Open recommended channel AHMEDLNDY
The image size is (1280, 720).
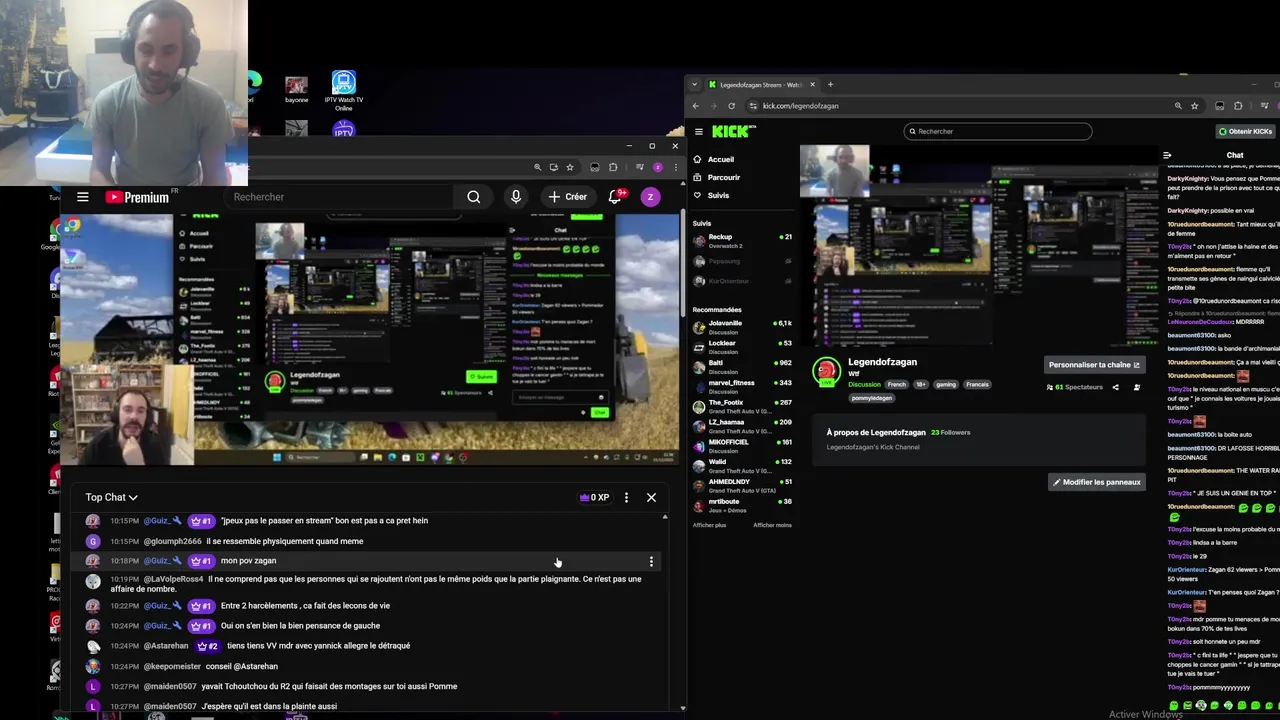click(x=742, y=486)
